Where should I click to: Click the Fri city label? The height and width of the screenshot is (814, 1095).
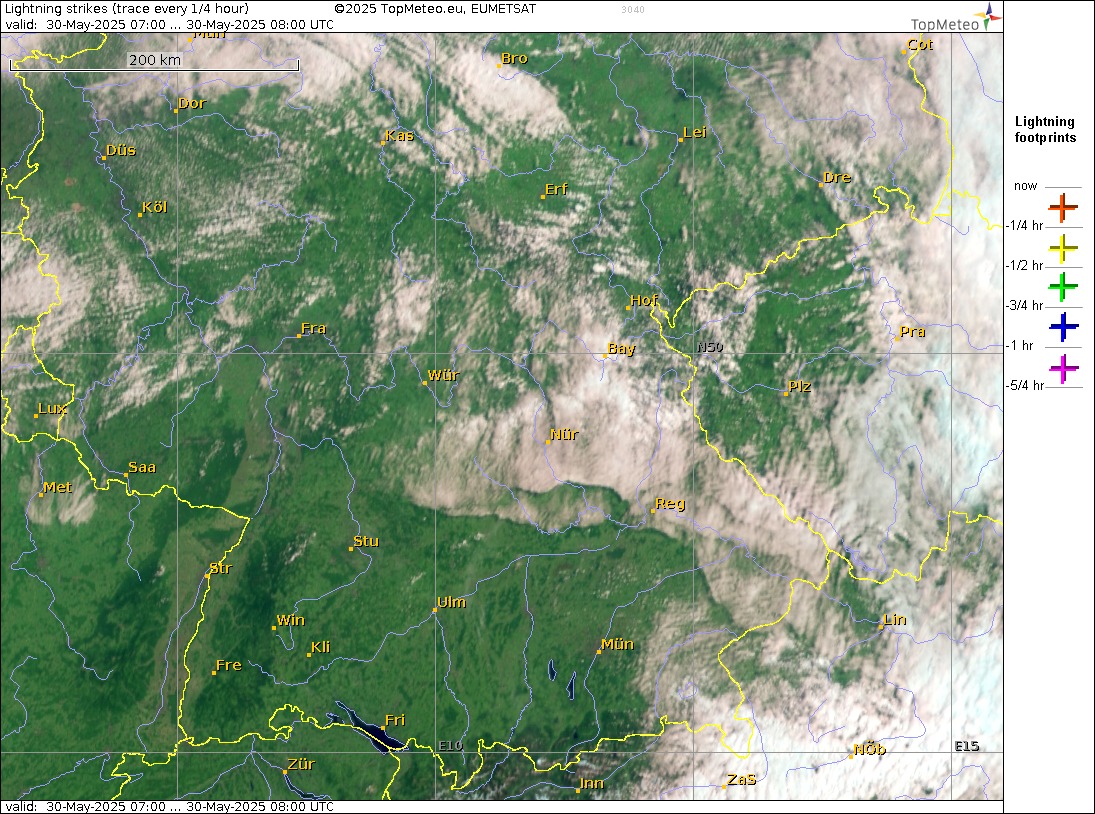pos(395,720)
